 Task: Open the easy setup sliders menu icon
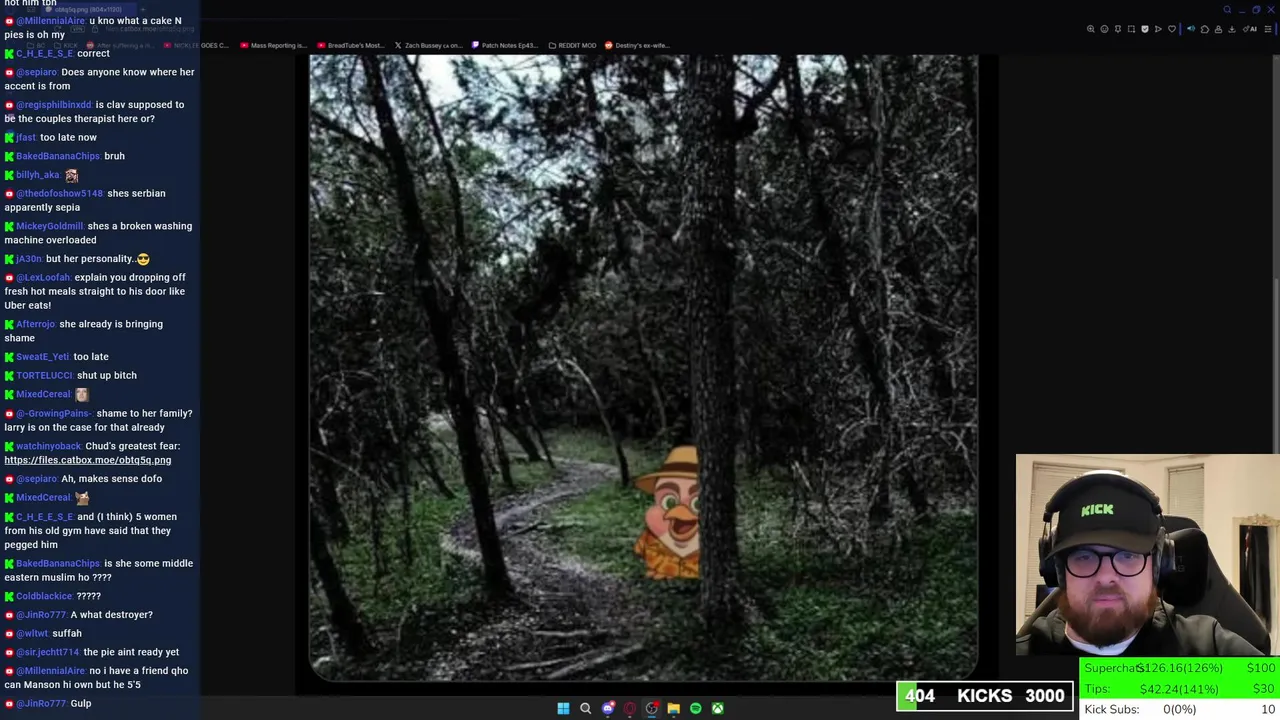pyautogui.click(x=1268, y=29)
